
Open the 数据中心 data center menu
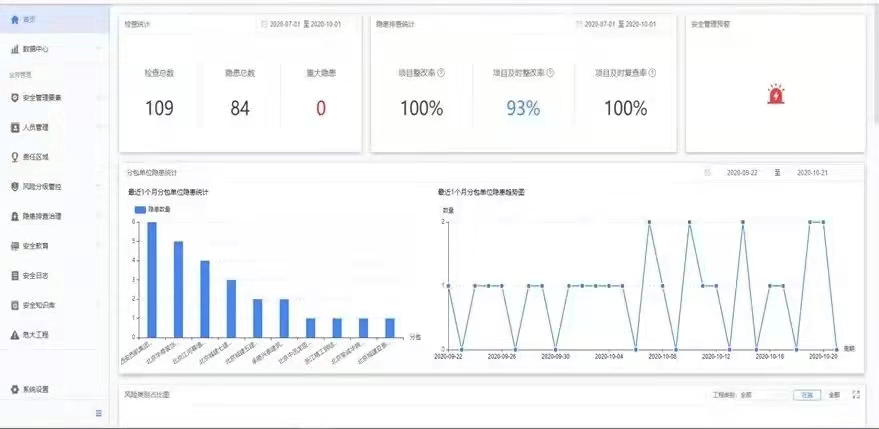(x=54, y=49)
